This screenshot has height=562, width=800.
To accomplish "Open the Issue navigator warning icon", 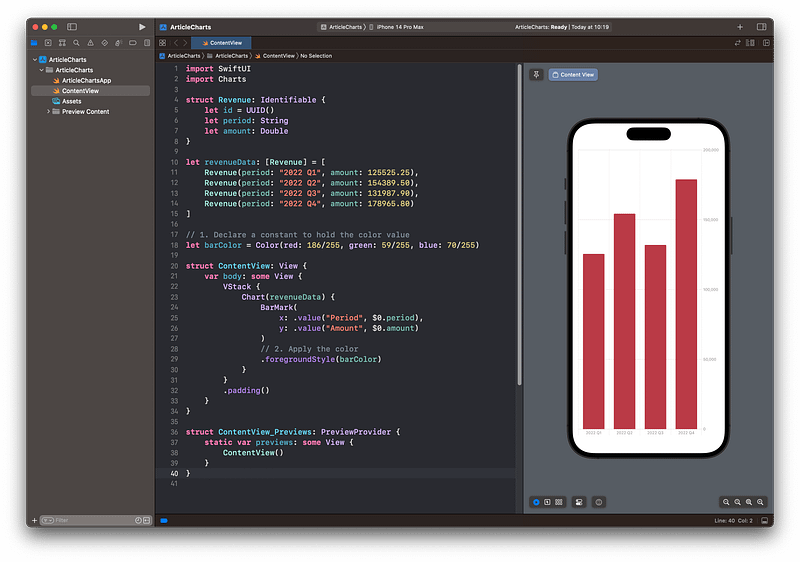I will (x=90, y=43).
